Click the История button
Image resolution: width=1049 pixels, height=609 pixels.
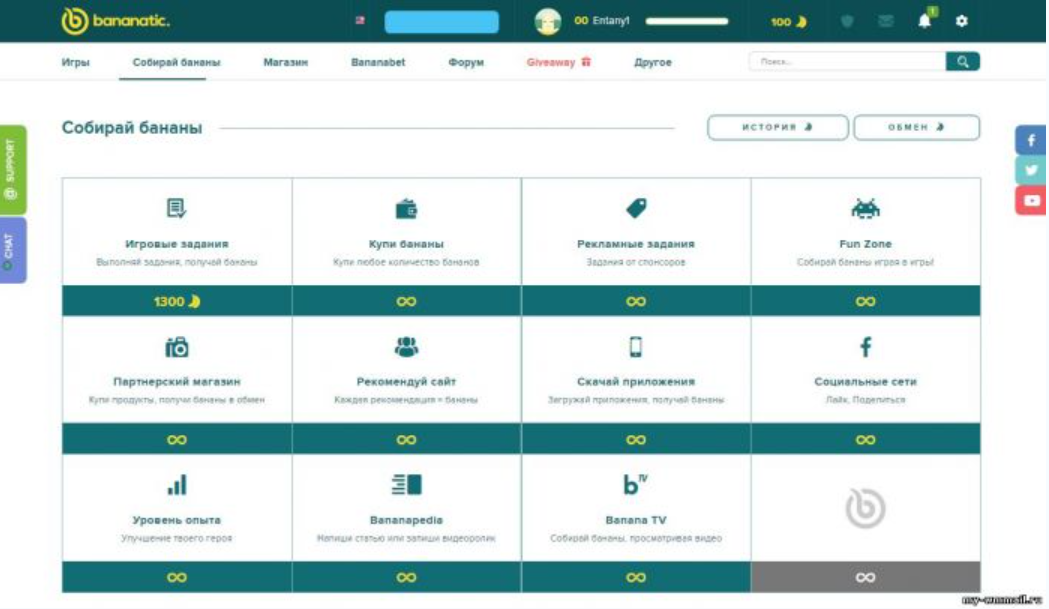(x=777, y=127)
